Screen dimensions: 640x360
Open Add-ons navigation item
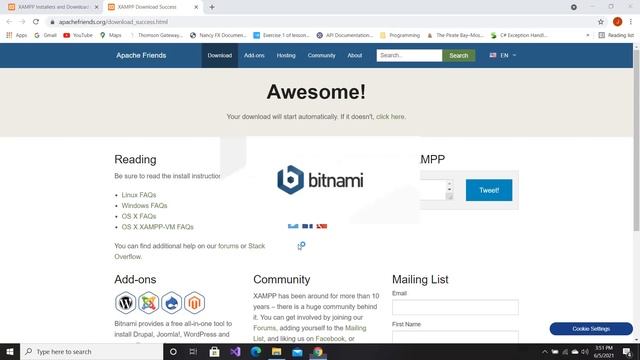[254, 55]
